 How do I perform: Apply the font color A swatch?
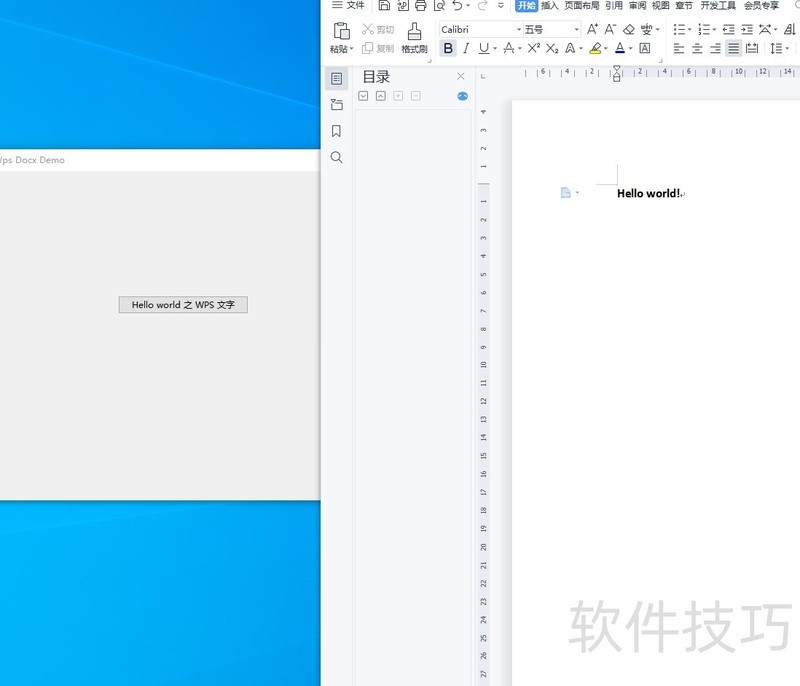click(620, 48)
